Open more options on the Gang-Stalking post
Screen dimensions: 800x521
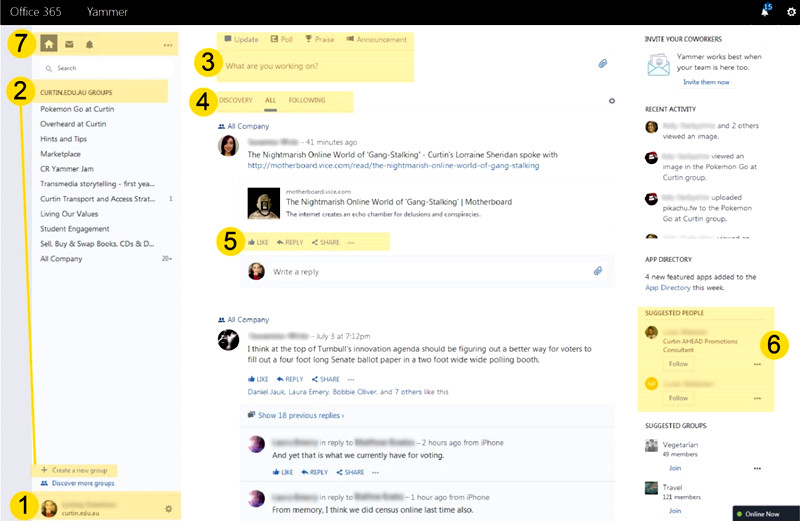(351, 243)
